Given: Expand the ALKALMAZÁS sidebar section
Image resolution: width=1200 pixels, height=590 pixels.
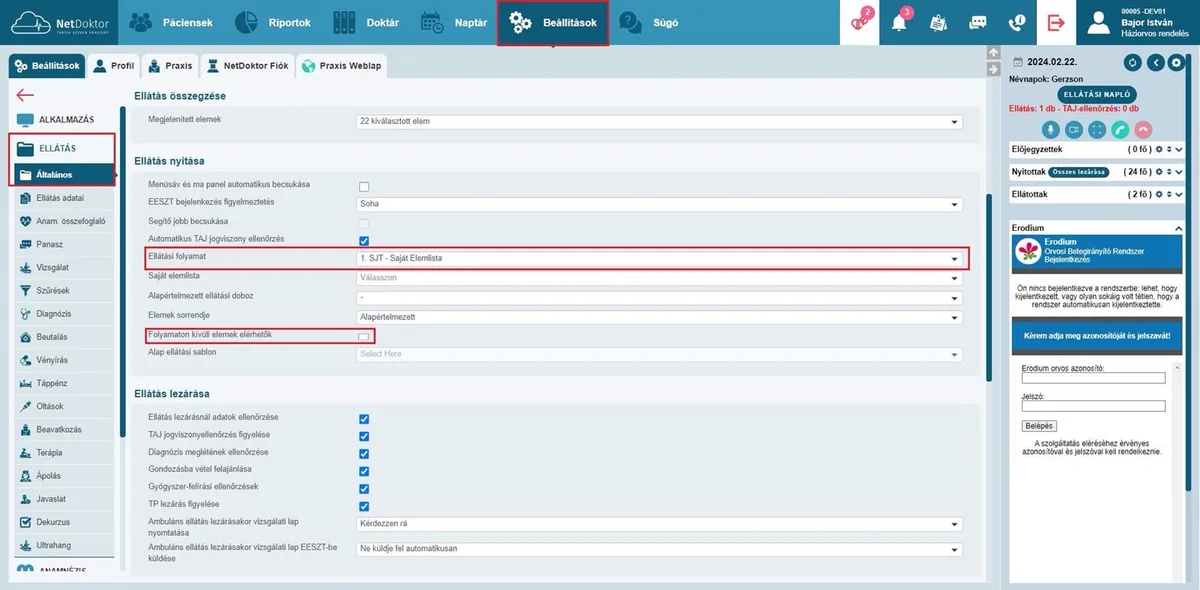Looking at the screenshot, I should pos(65,119).
